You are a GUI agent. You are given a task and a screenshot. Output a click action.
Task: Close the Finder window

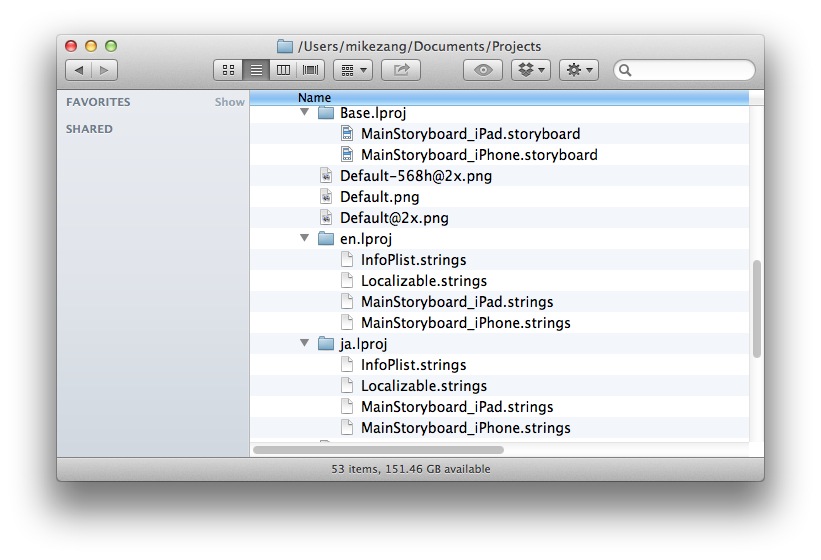pos(71,46)
